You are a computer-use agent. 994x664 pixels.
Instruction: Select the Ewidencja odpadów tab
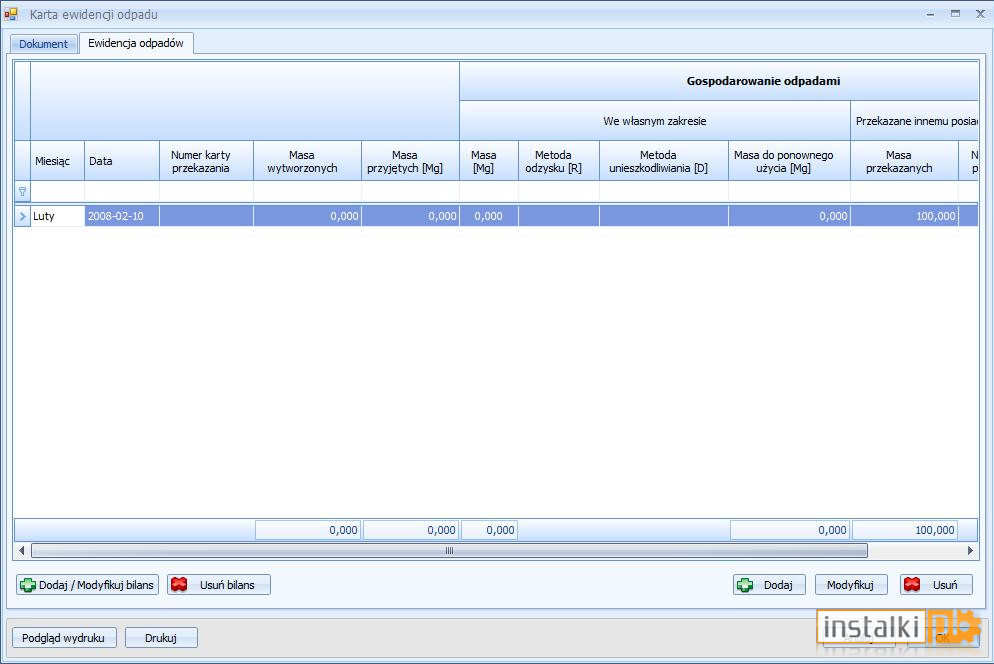(136, 43)
